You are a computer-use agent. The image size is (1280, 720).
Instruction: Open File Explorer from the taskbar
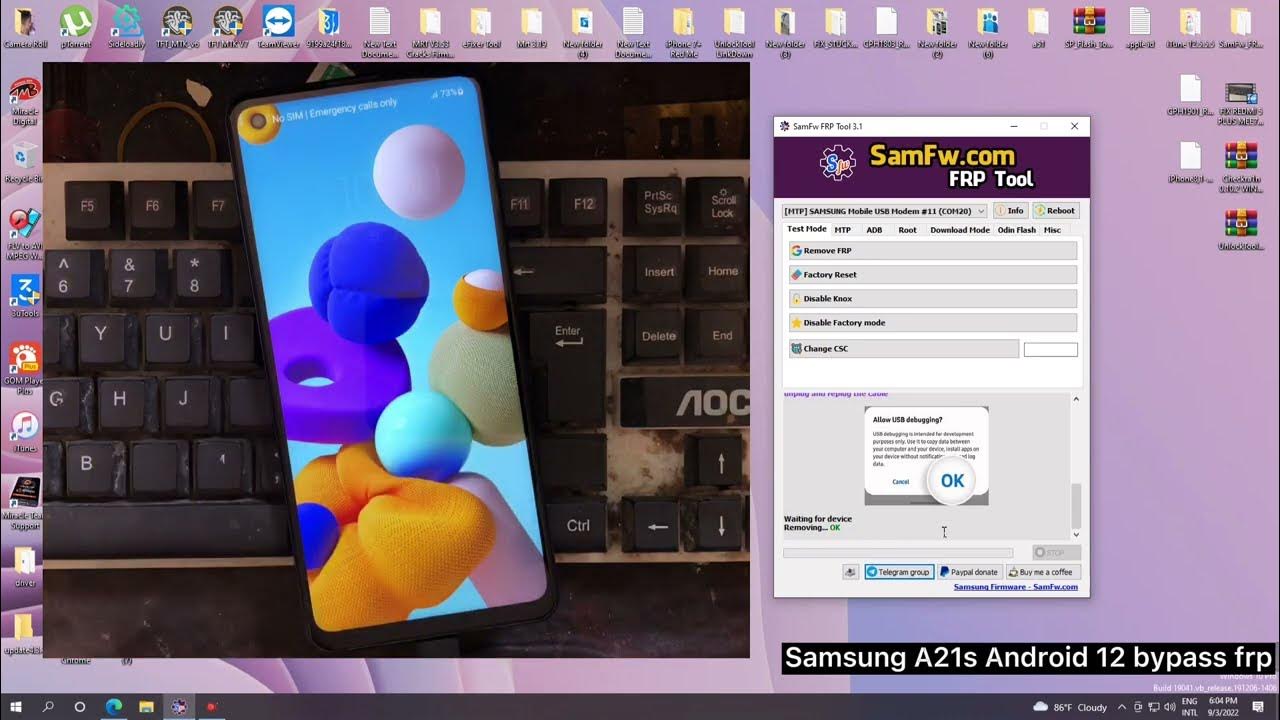pos(146,706)
